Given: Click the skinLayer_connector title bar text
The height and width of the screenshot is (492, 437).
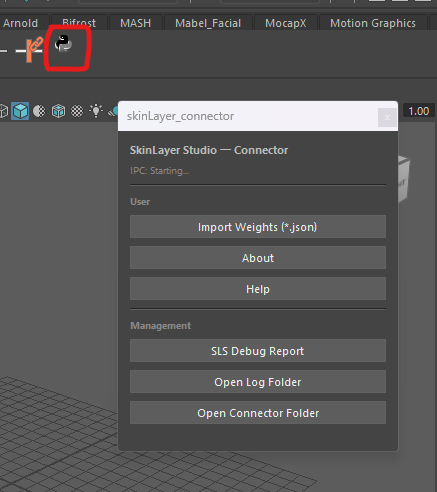Looking at the screenshot, I should click(x=180, y=116).
